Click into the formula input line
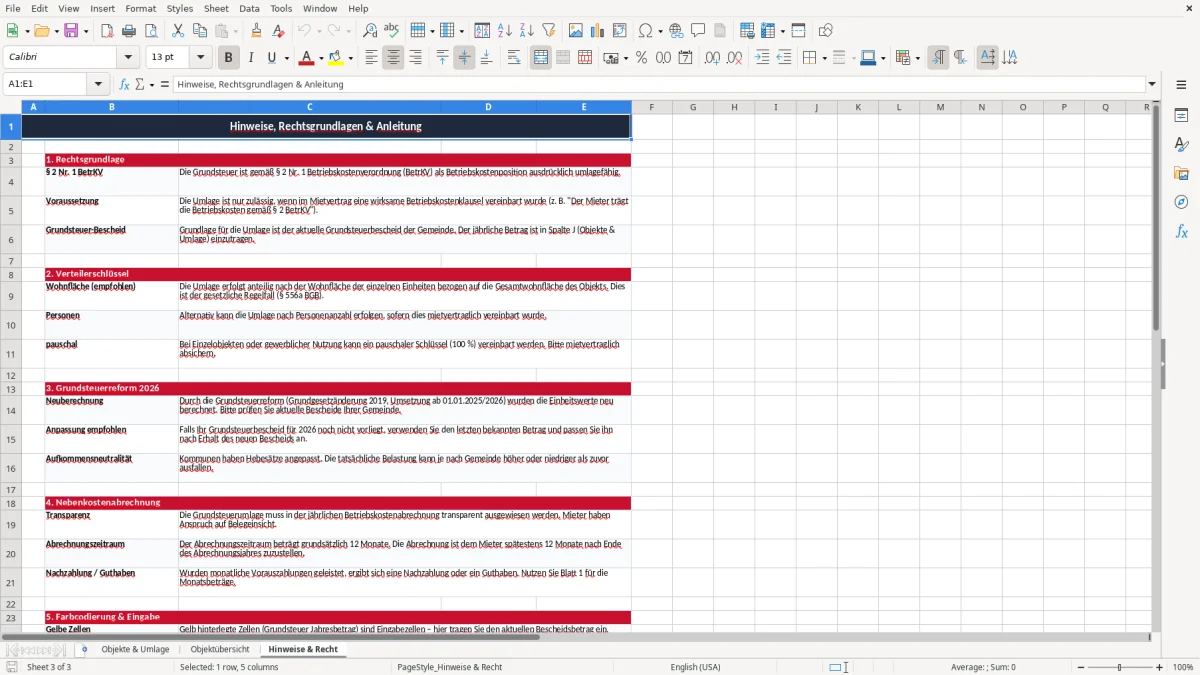1200x675 pixels. coord(658,84)
